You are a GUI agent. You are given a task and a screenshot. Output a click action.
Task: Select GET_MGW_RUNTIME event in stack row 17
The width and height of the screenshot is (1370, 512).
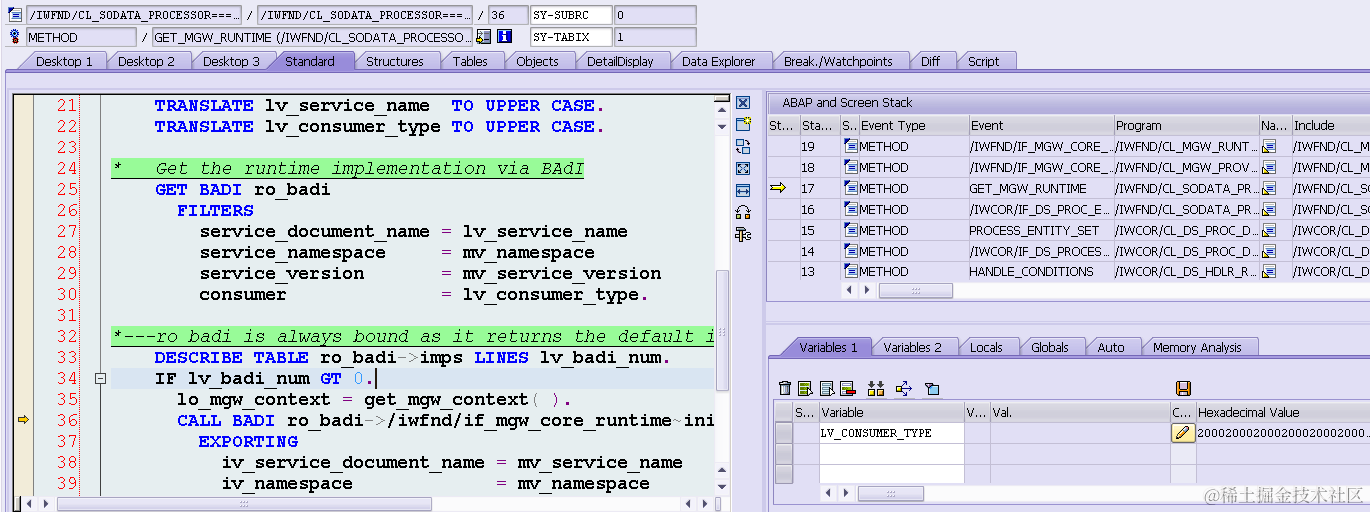coord(1041,188)
